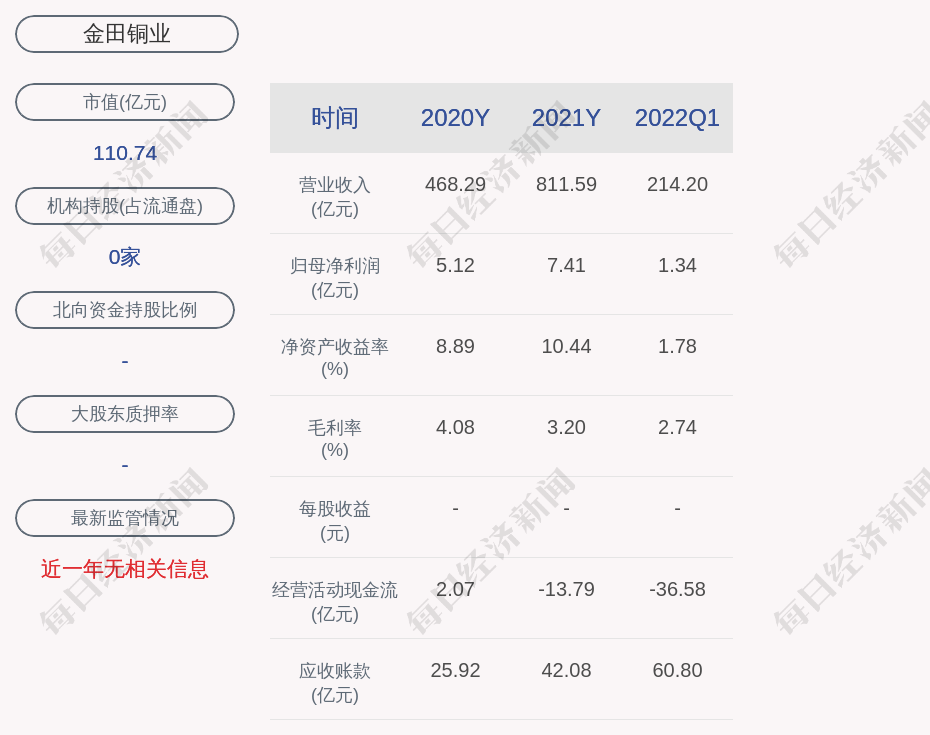Select the 大股东质押率 pill
This screenshot has height=735, width=930.
click(125, 413)
